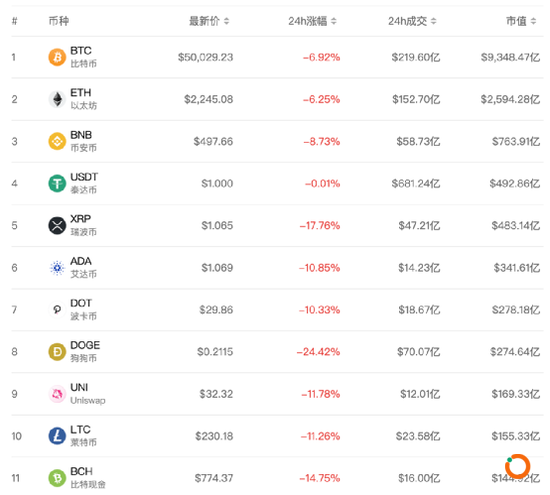This screenshot has width=550, height=495.
Task: Click the Ethereum ETH diamond icon
Action: pyautogui.click(x=57, y=99)
